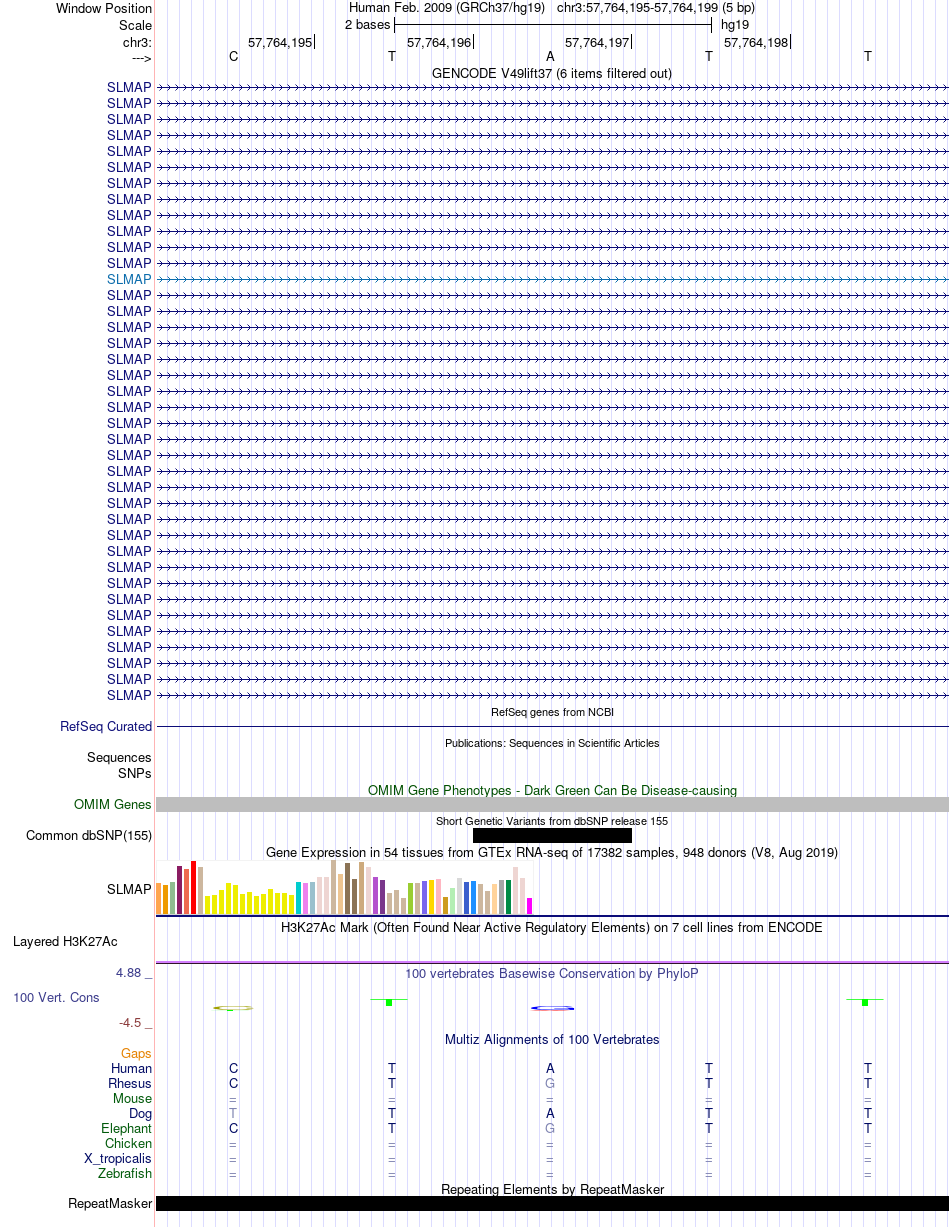Screen dimensions: 950x1227
Task: Click the tallest red bar in GTEx chart
Action: [194, 887]
